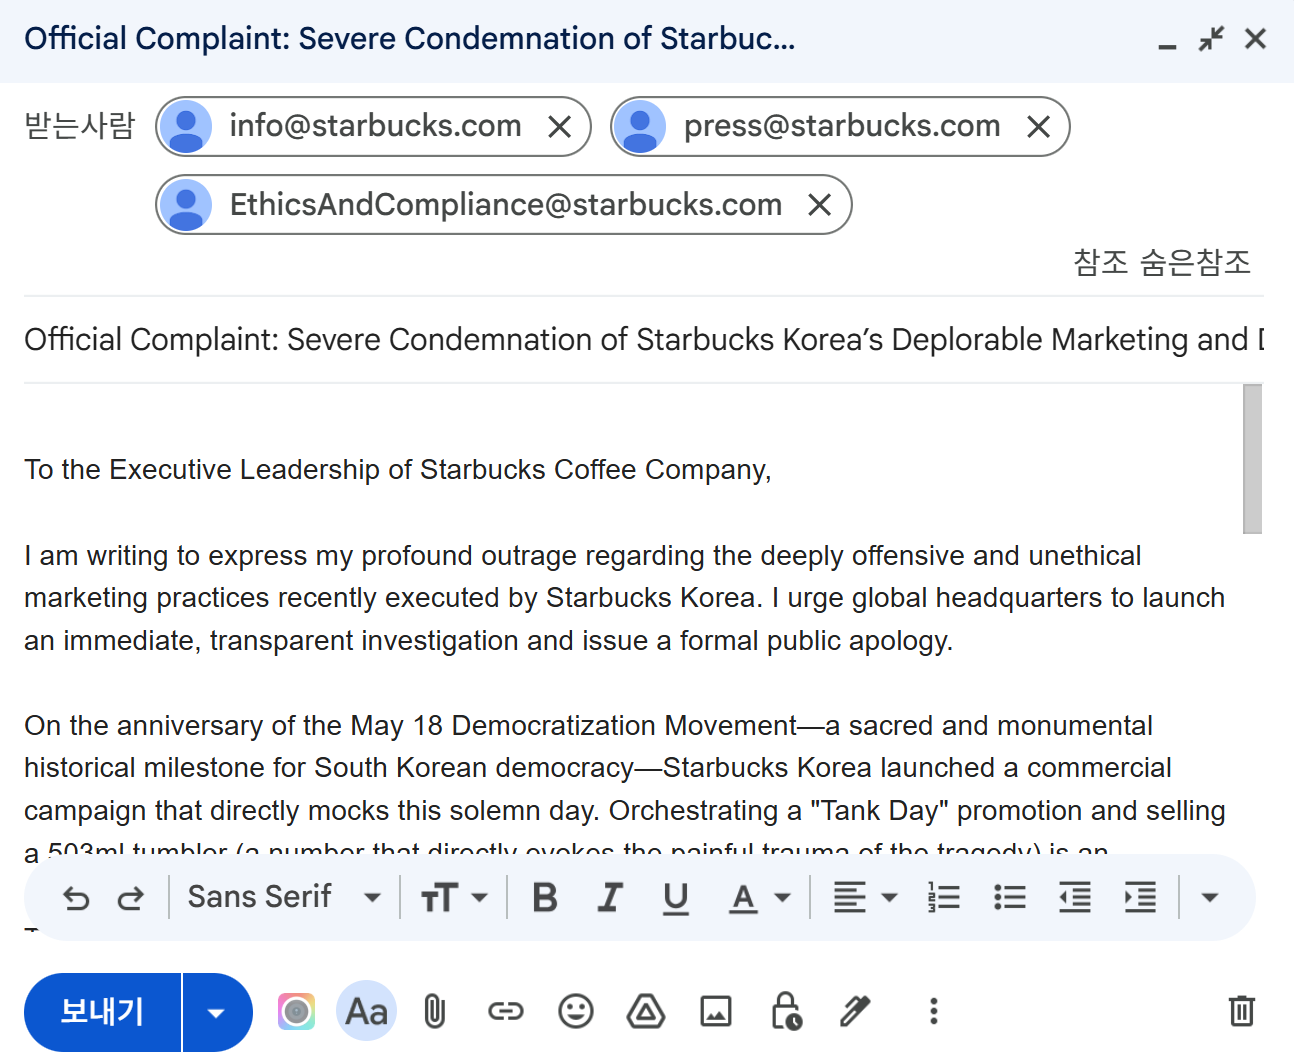Open the text size dropdown
Viewport: 1294px width, 1059px height.
coord(454,898)
